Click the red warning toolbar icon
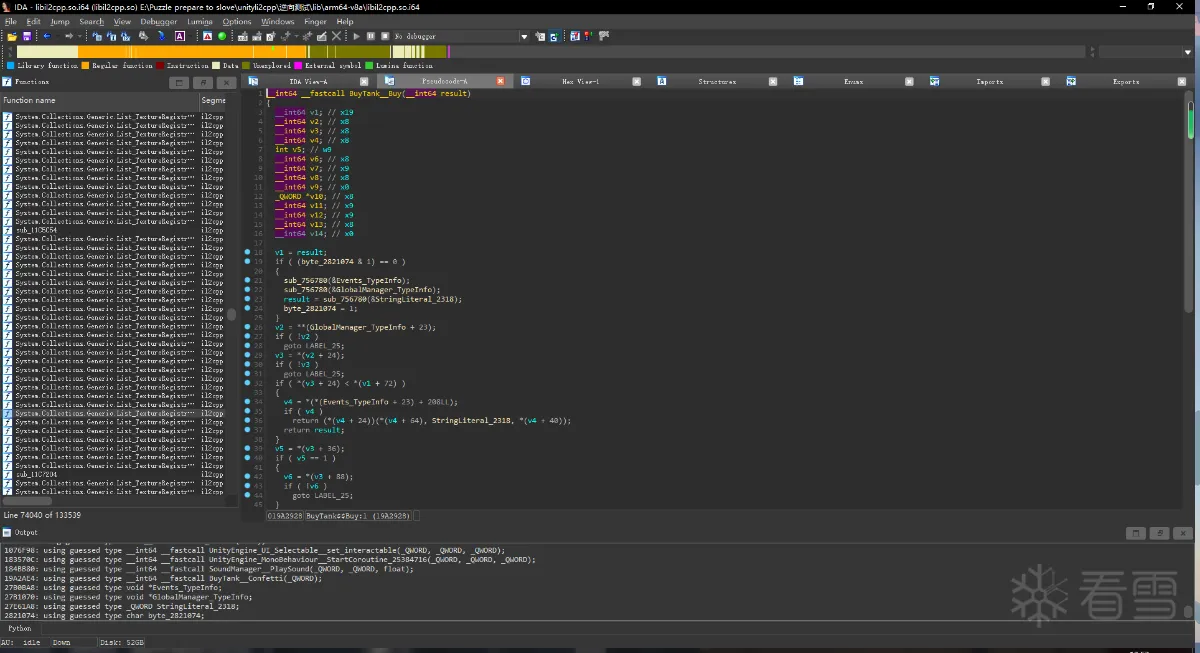Viewport: 1200px width, 653px height. coord(208,36)
